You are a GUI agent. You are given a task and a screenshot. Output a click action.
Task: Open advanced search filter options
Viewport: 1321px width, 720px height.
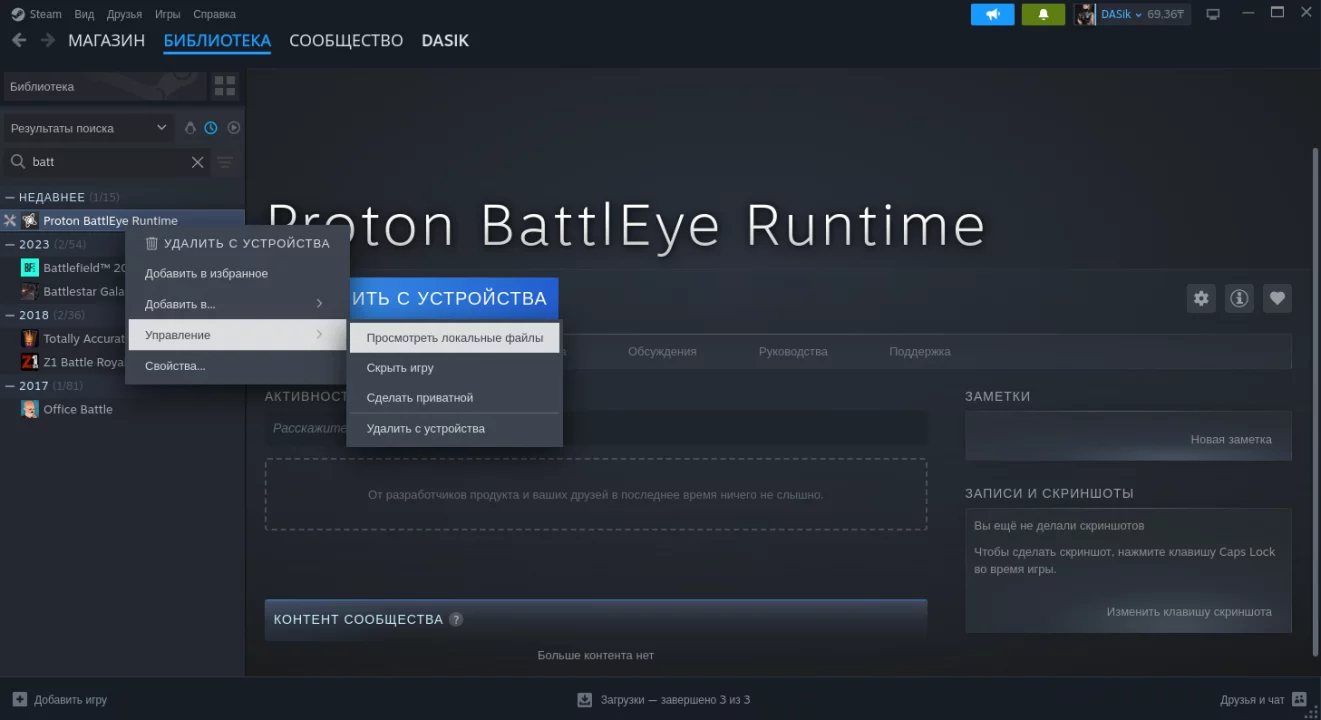coord(225,162)
